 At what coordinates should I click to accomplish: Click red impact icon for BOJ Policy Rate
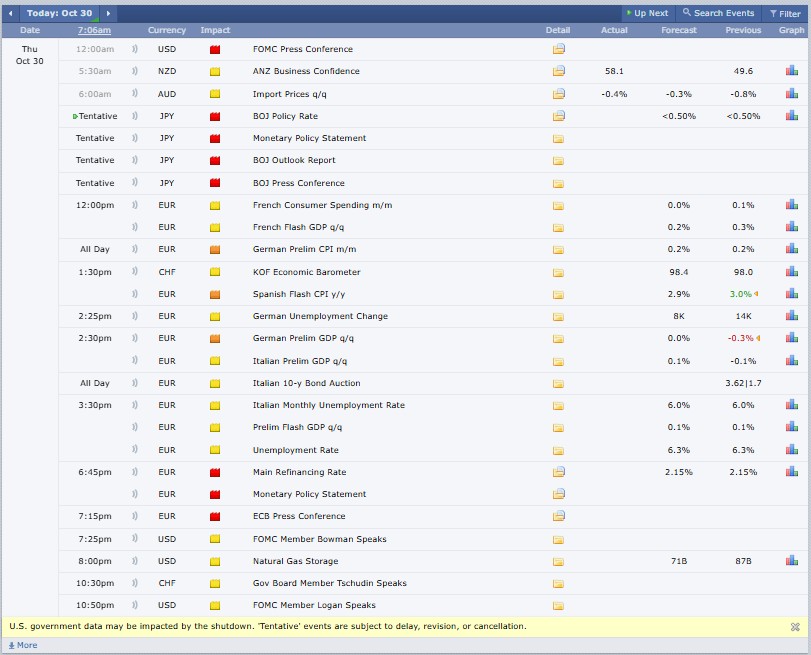point(215,116)
